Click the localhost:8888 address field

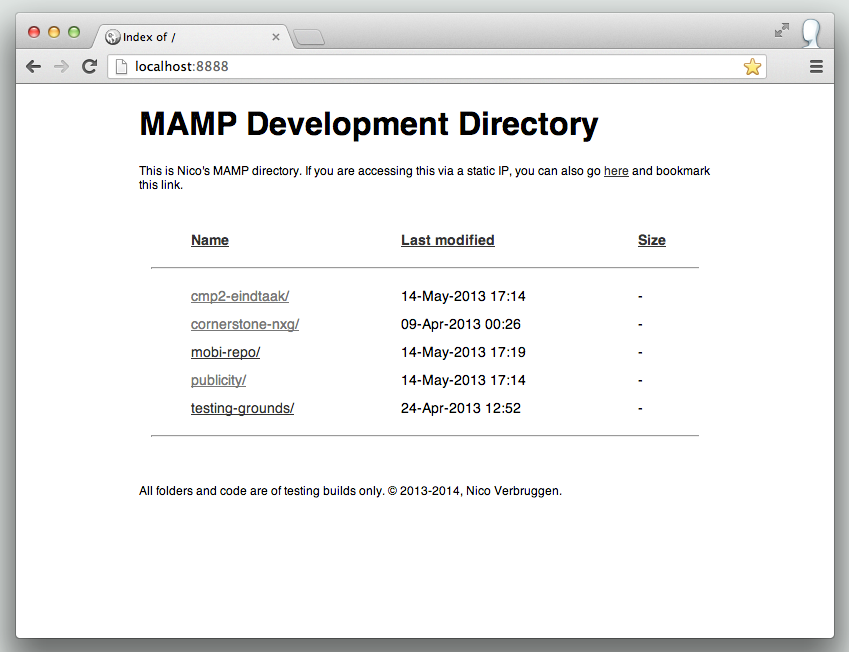coord(436,67)
